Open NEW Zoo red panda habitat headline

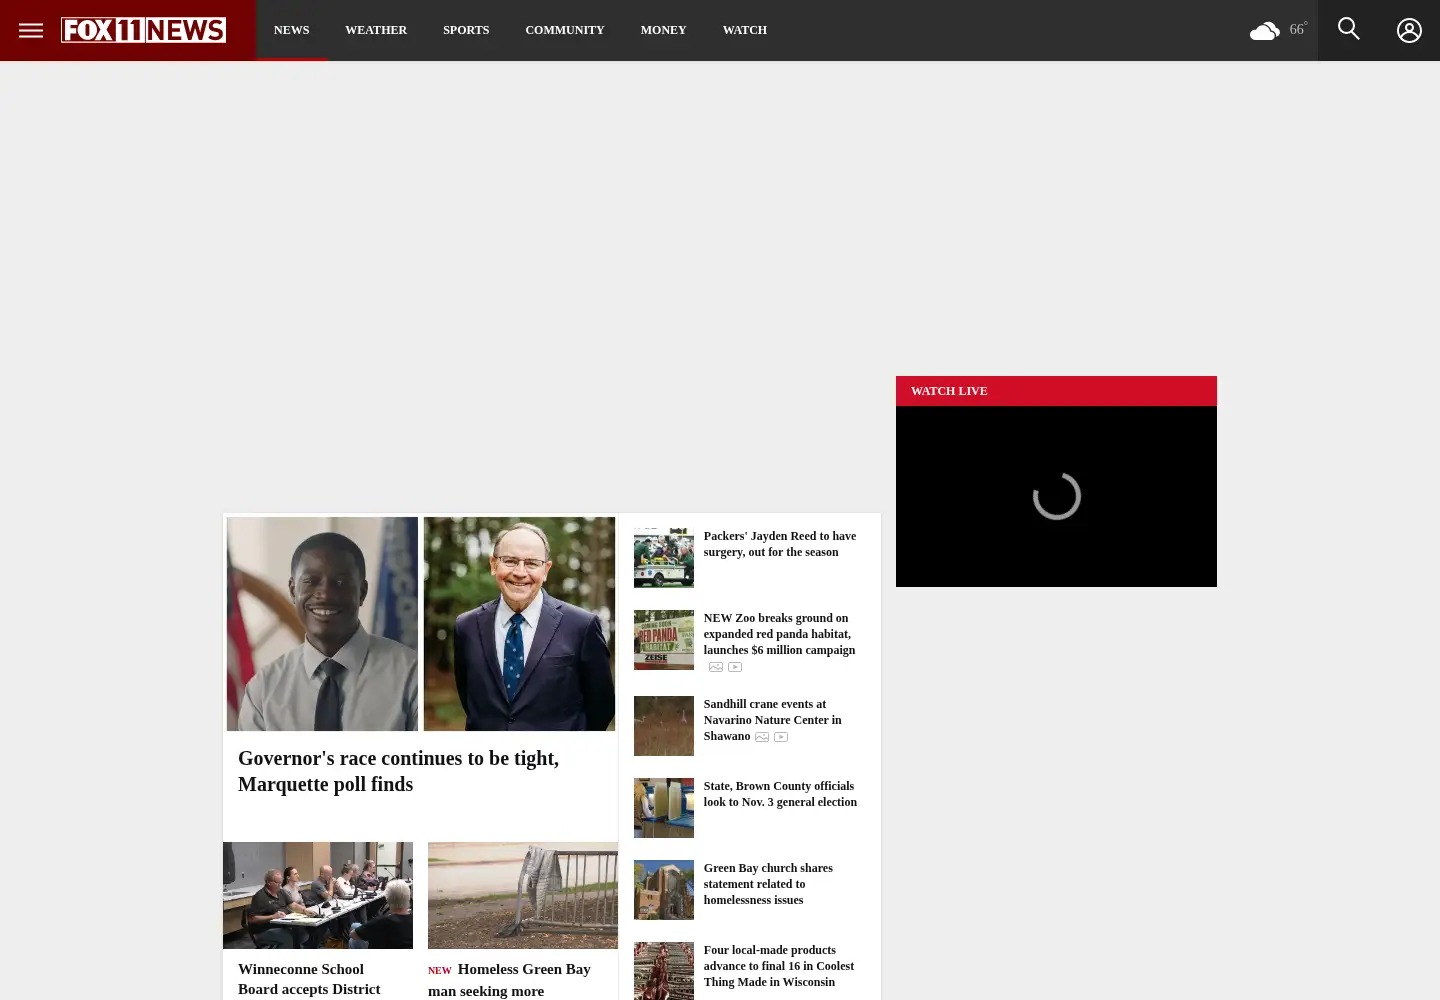click(779, 634)
